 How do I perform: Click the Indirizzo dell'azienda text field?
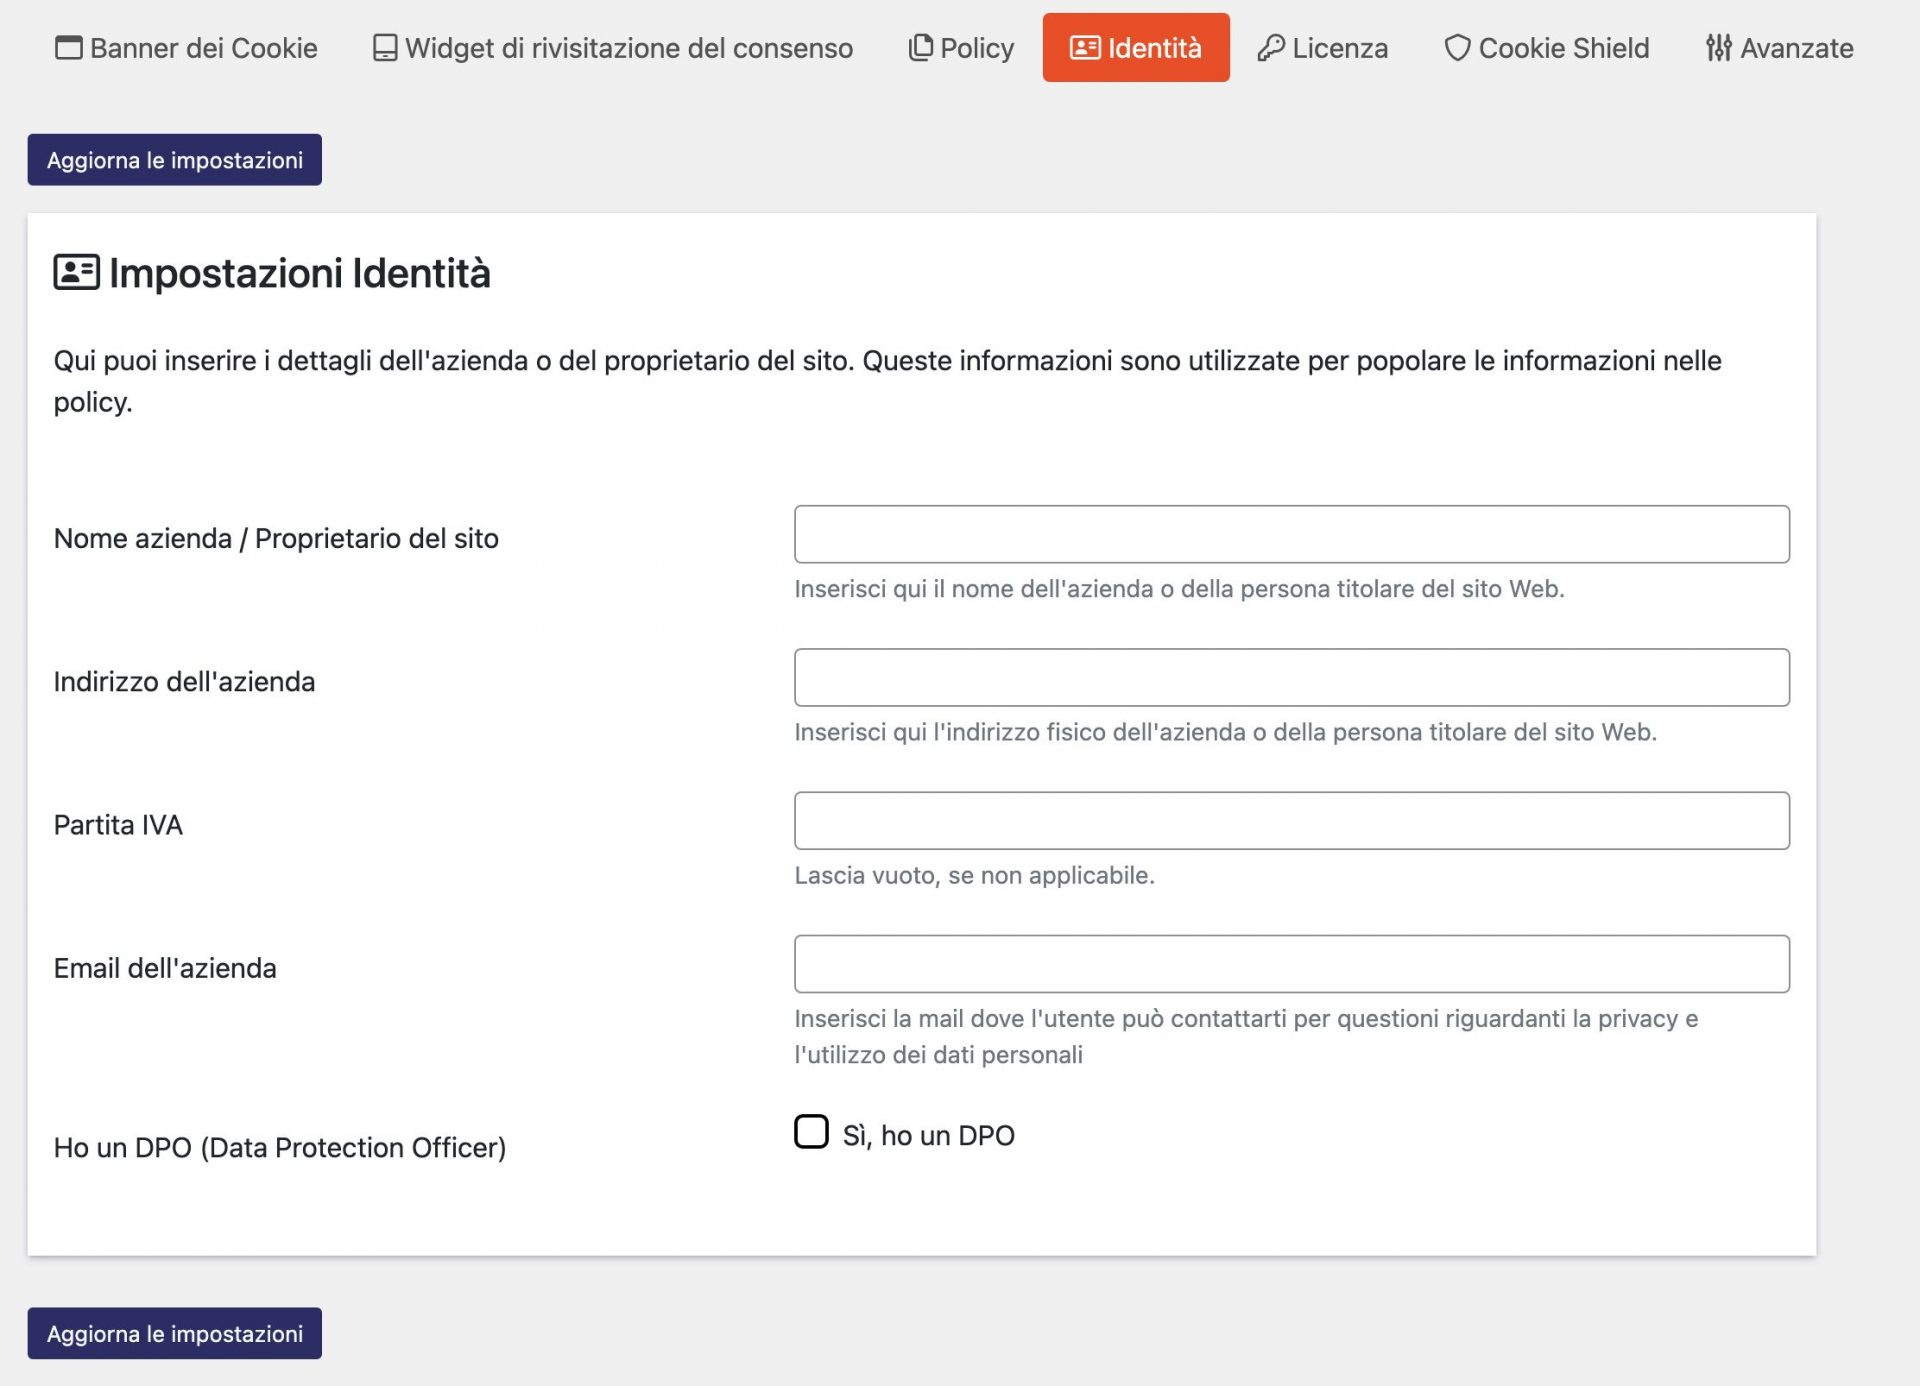click(x=1292, y=677)
